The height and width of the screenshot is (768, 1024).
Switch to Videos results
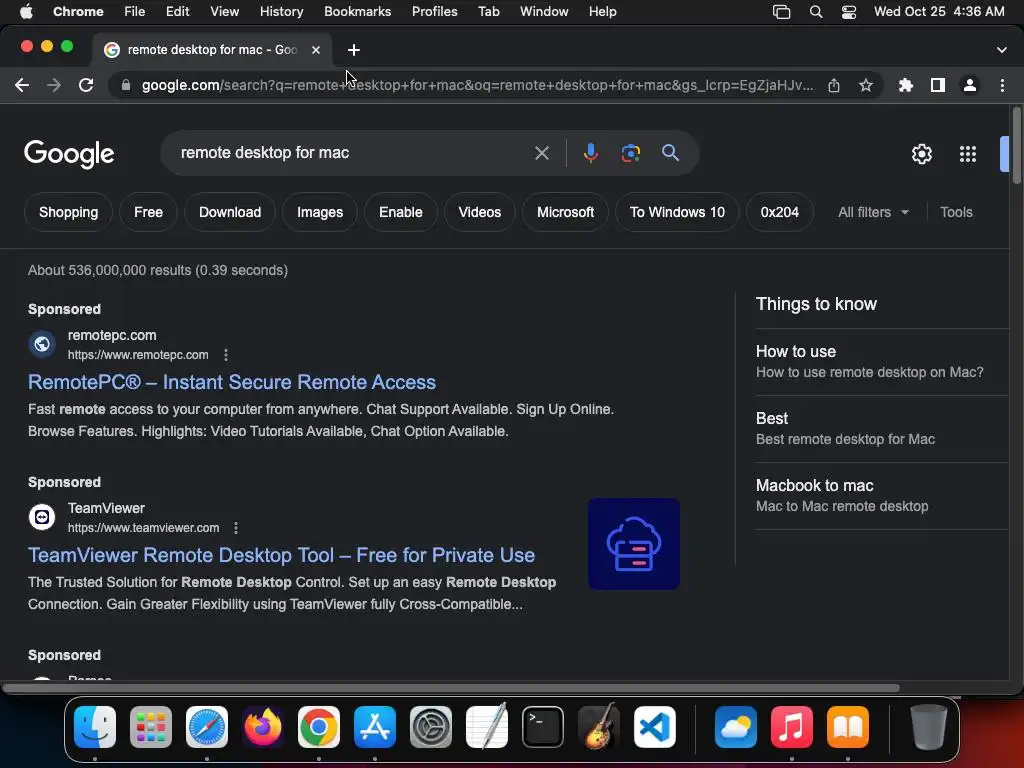click(x=479, y=212)
